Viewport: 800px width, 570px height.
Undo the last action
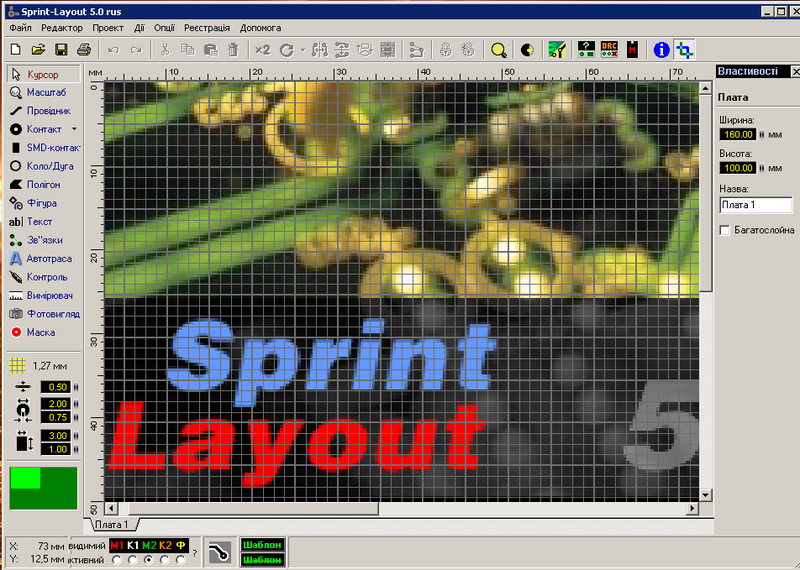coord(113,49)
